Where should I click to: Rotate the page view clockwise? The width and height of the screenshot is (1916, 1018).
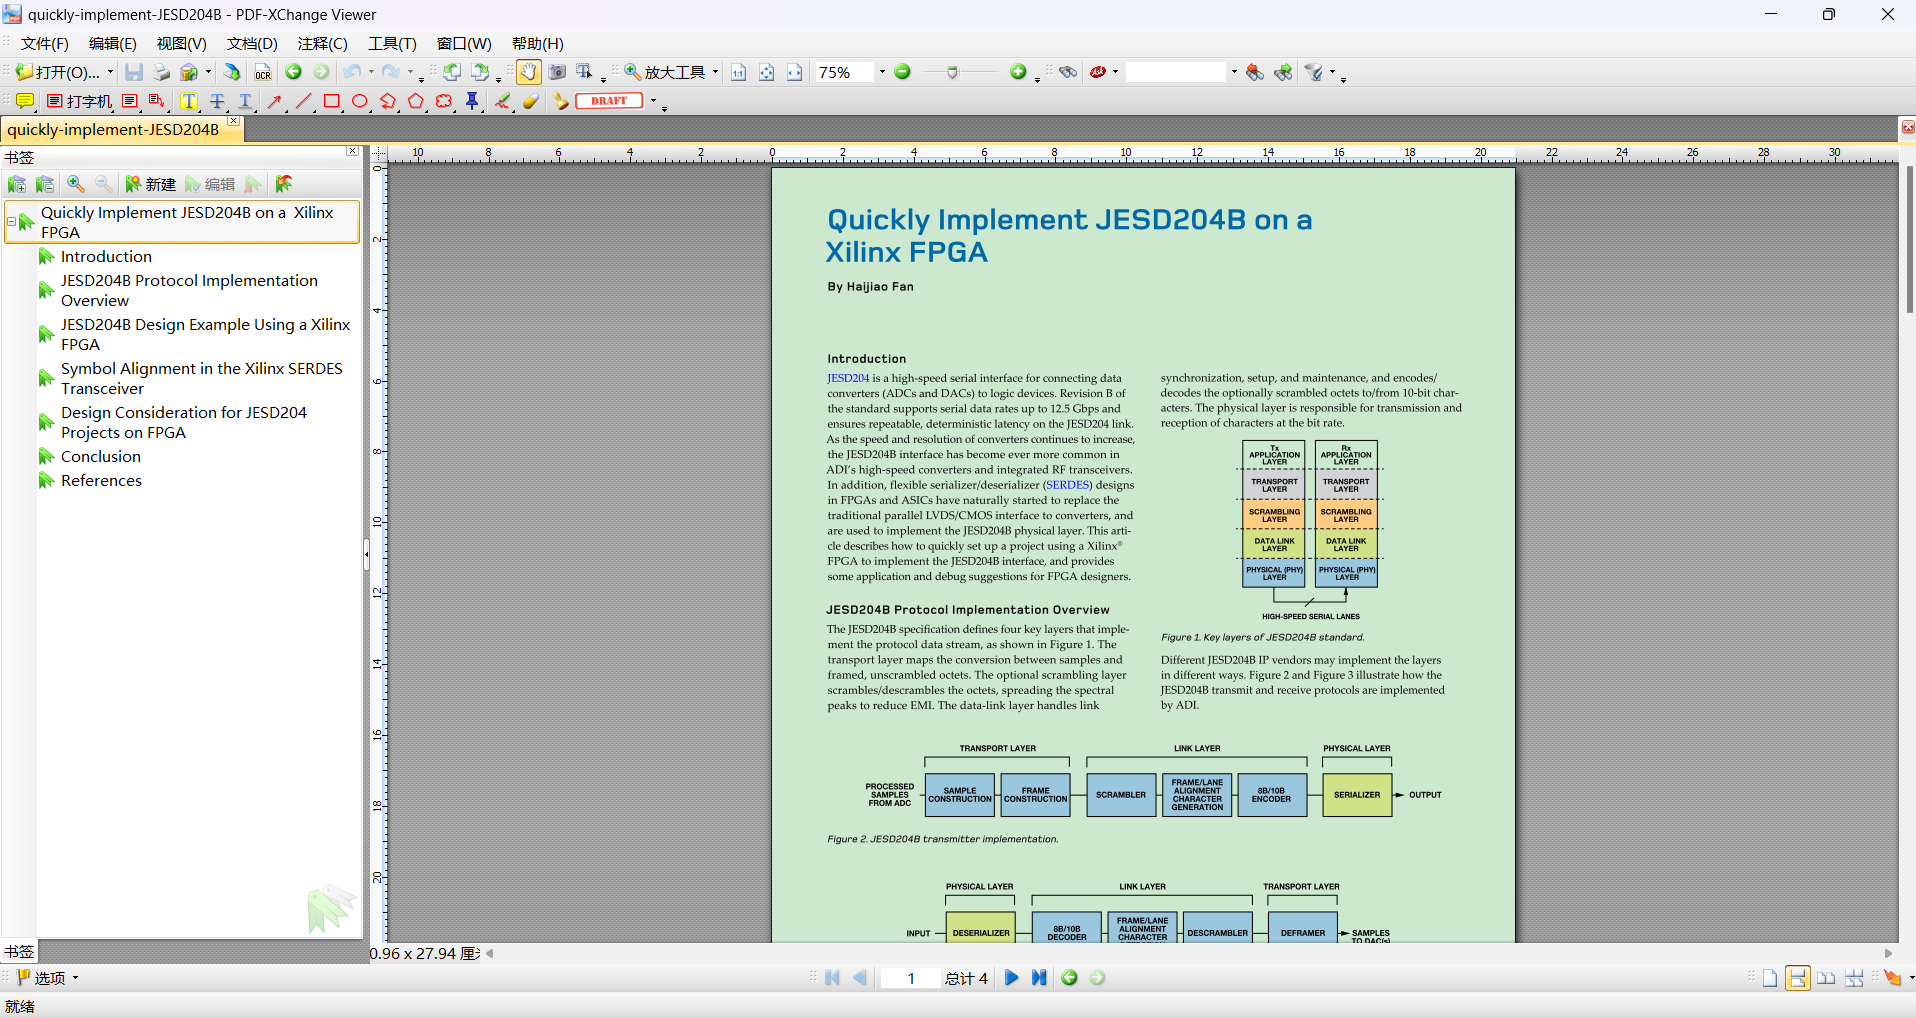point(480,72)
